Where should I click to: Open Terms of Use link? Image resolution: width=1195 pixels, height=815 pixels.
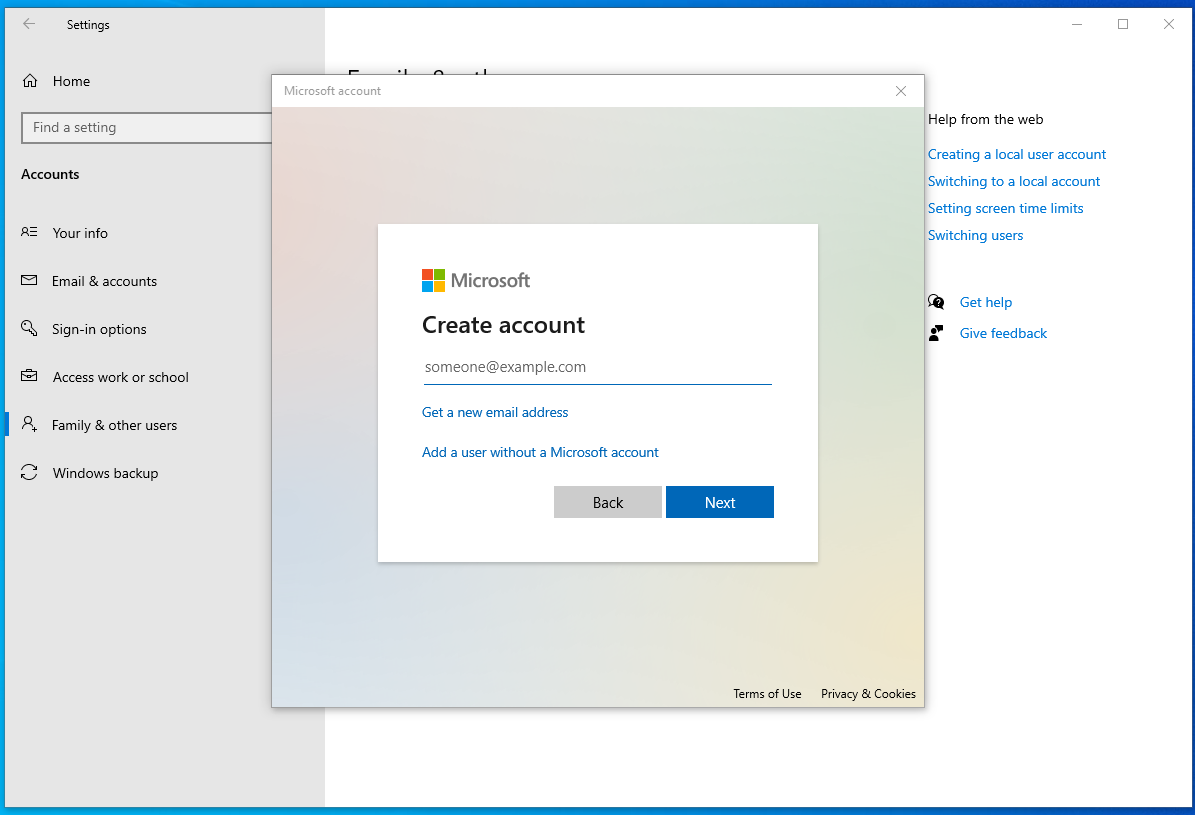click(x=767, y=694)
